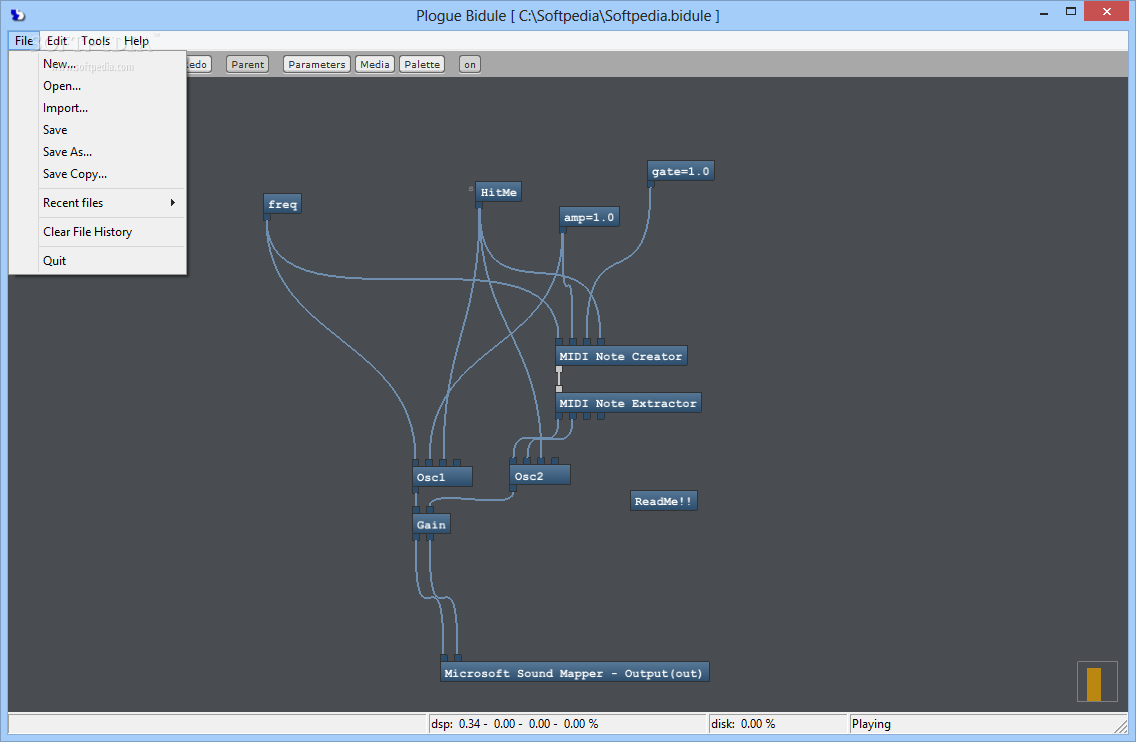Click the disk: 0.00 % status text

(743, 724)
